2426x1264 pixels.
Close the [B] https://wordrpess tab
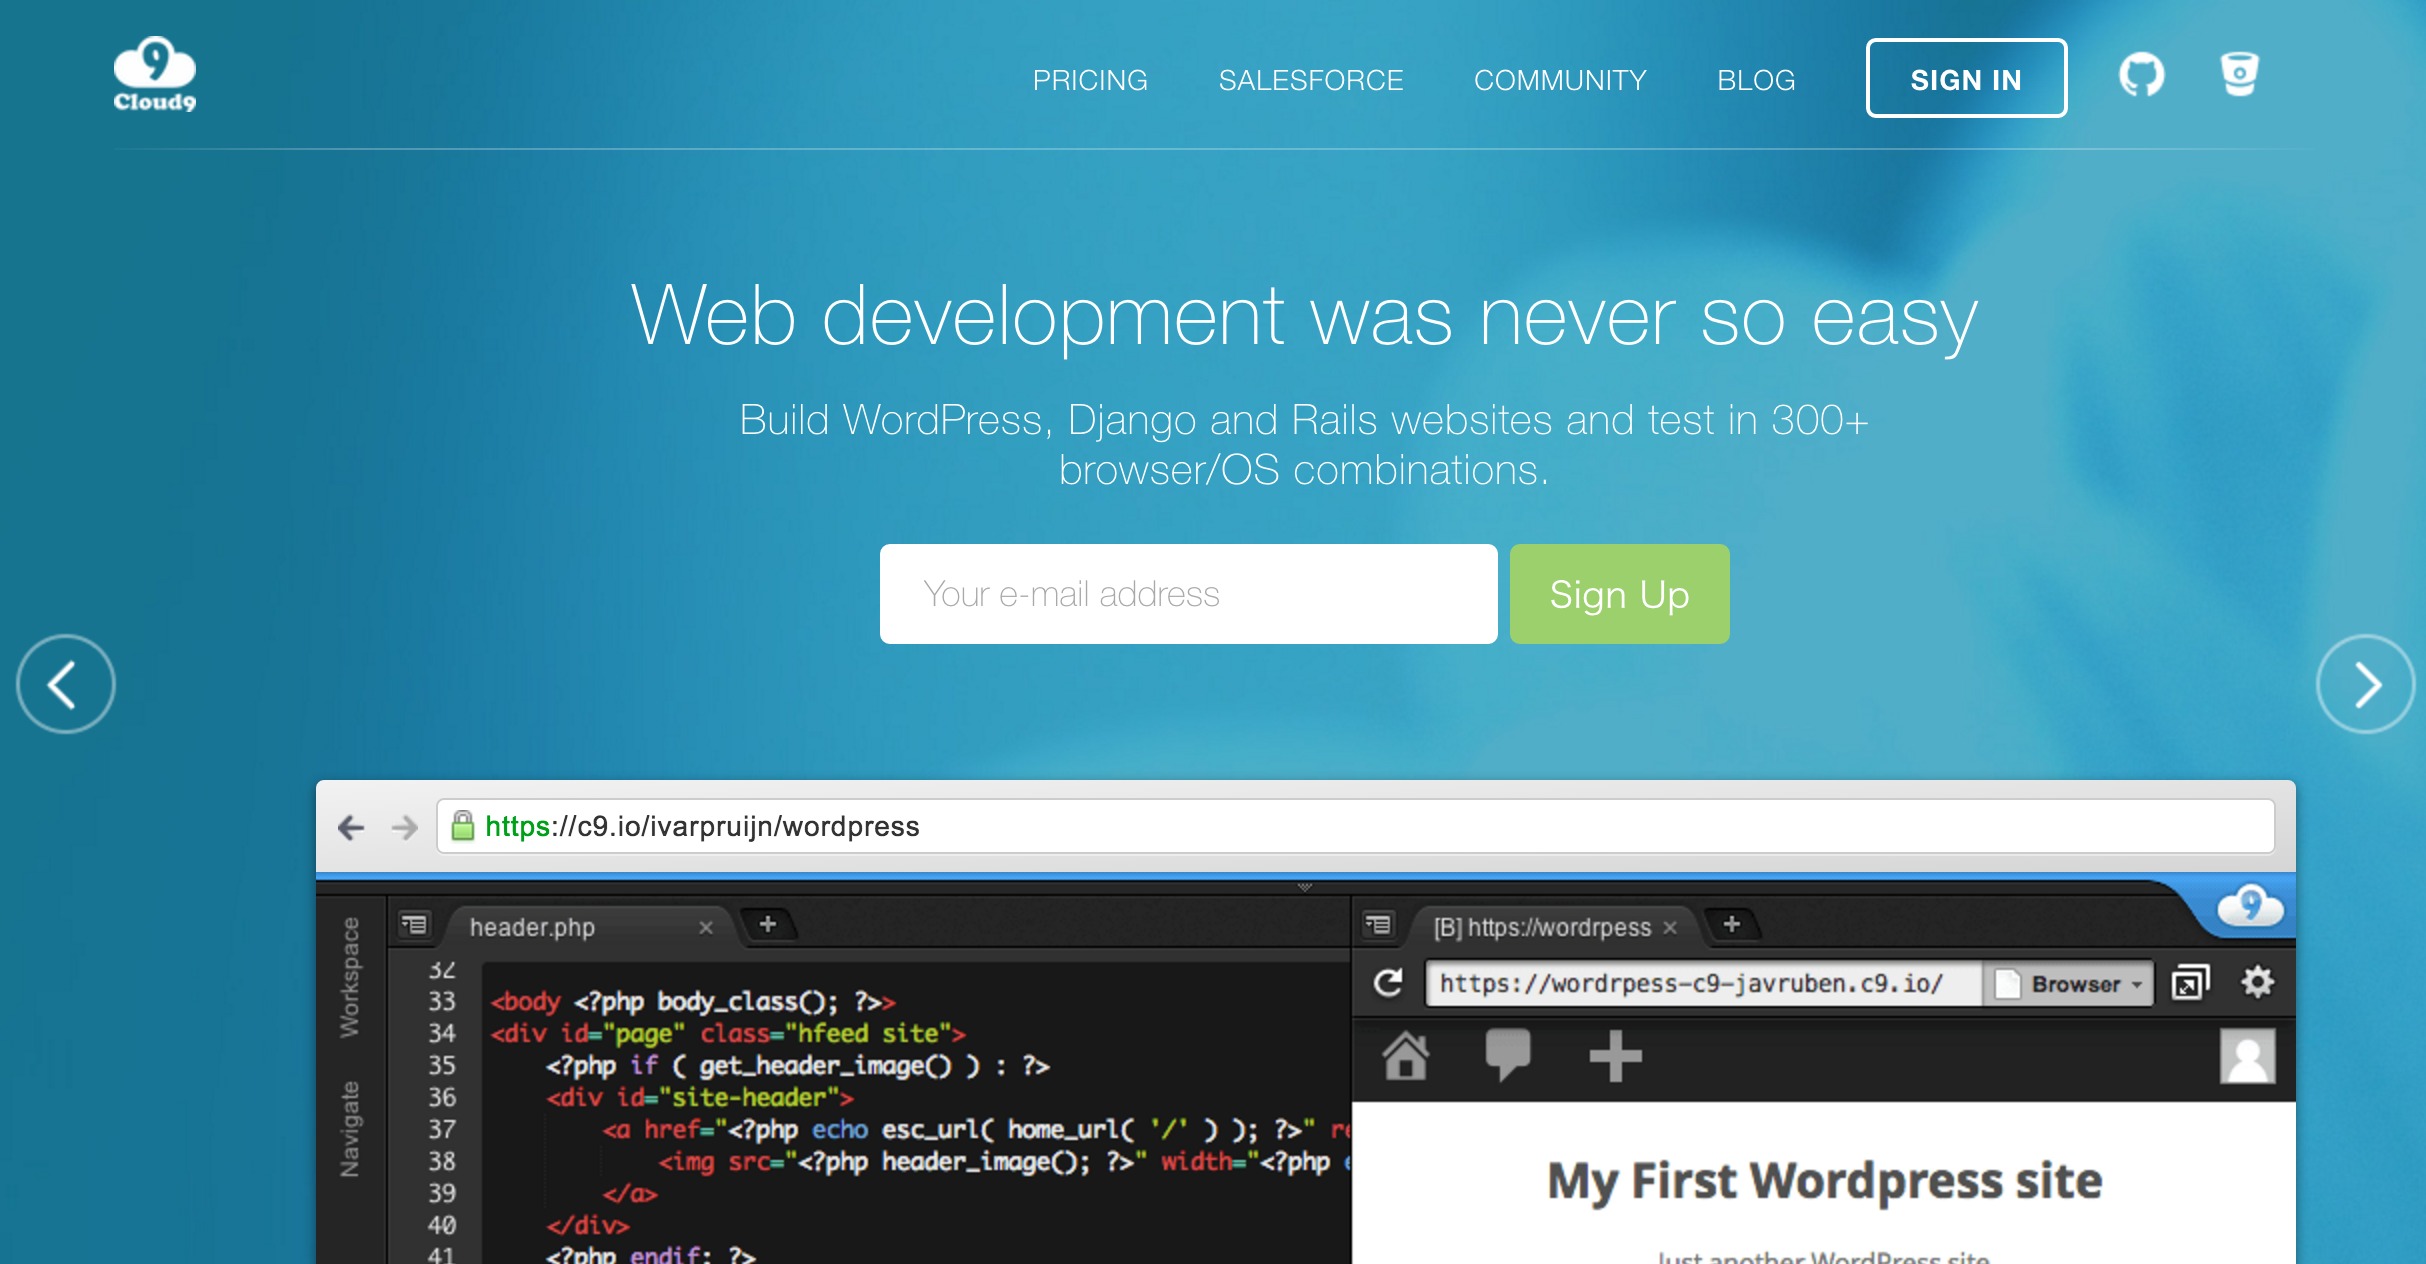(x=1670, y=928)
